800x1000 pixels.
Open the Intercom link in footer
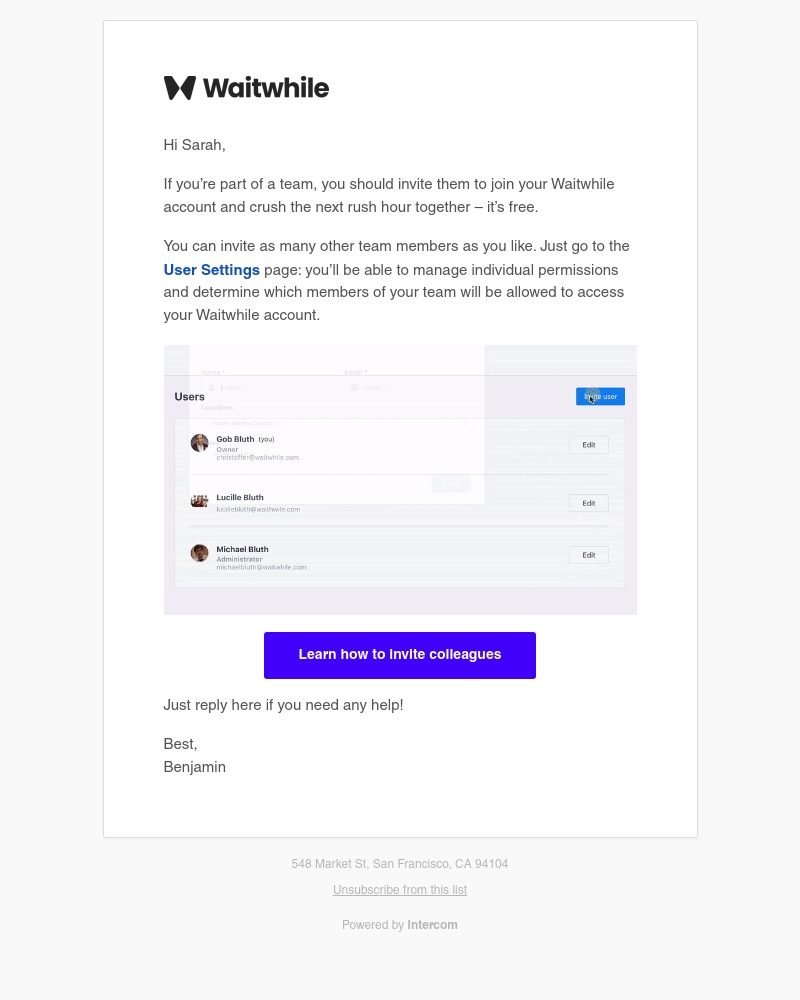coord(432,925)
